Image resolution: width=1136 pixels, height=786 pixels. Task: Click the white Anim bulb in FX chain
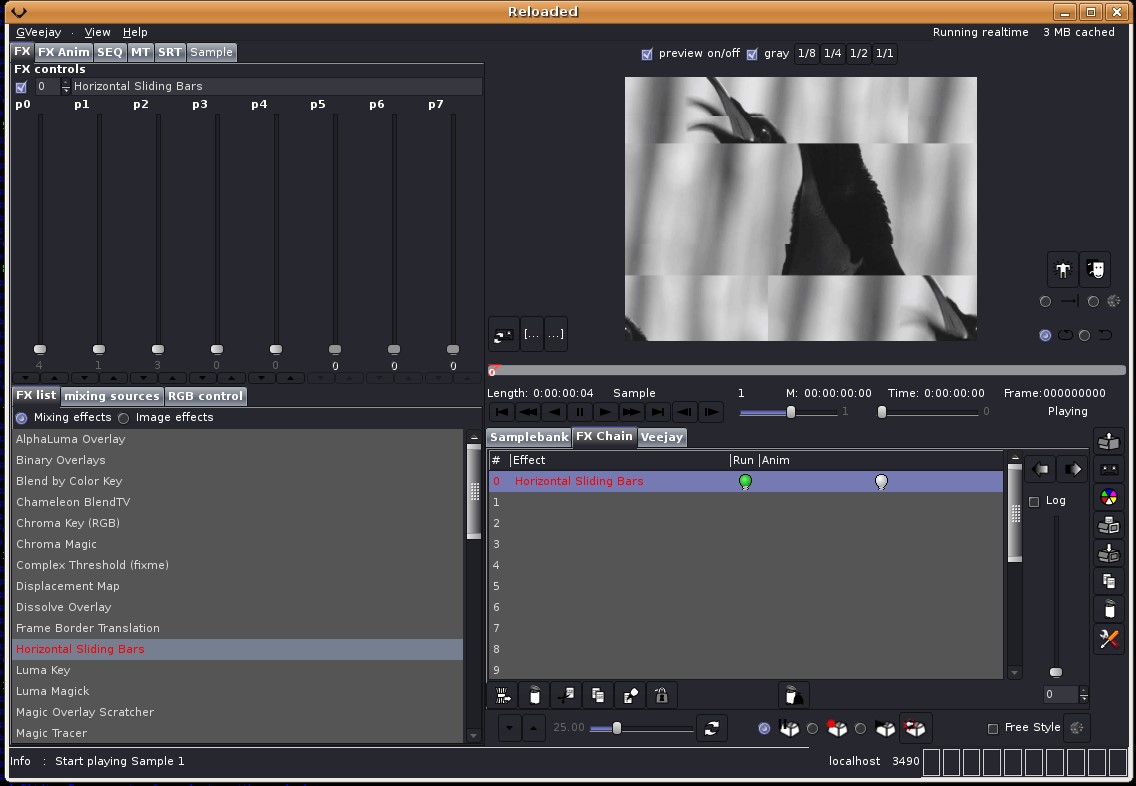point(881,482)
